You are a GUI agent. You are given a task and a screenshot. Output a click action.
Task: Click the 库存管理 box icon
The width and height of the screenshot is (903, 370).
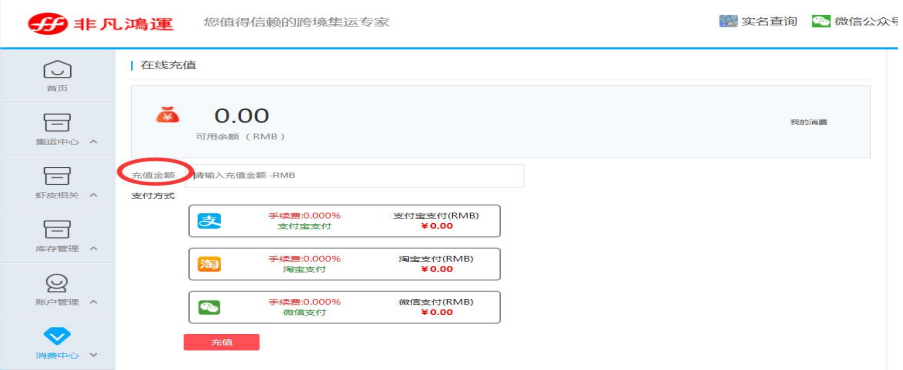point(58,229)
